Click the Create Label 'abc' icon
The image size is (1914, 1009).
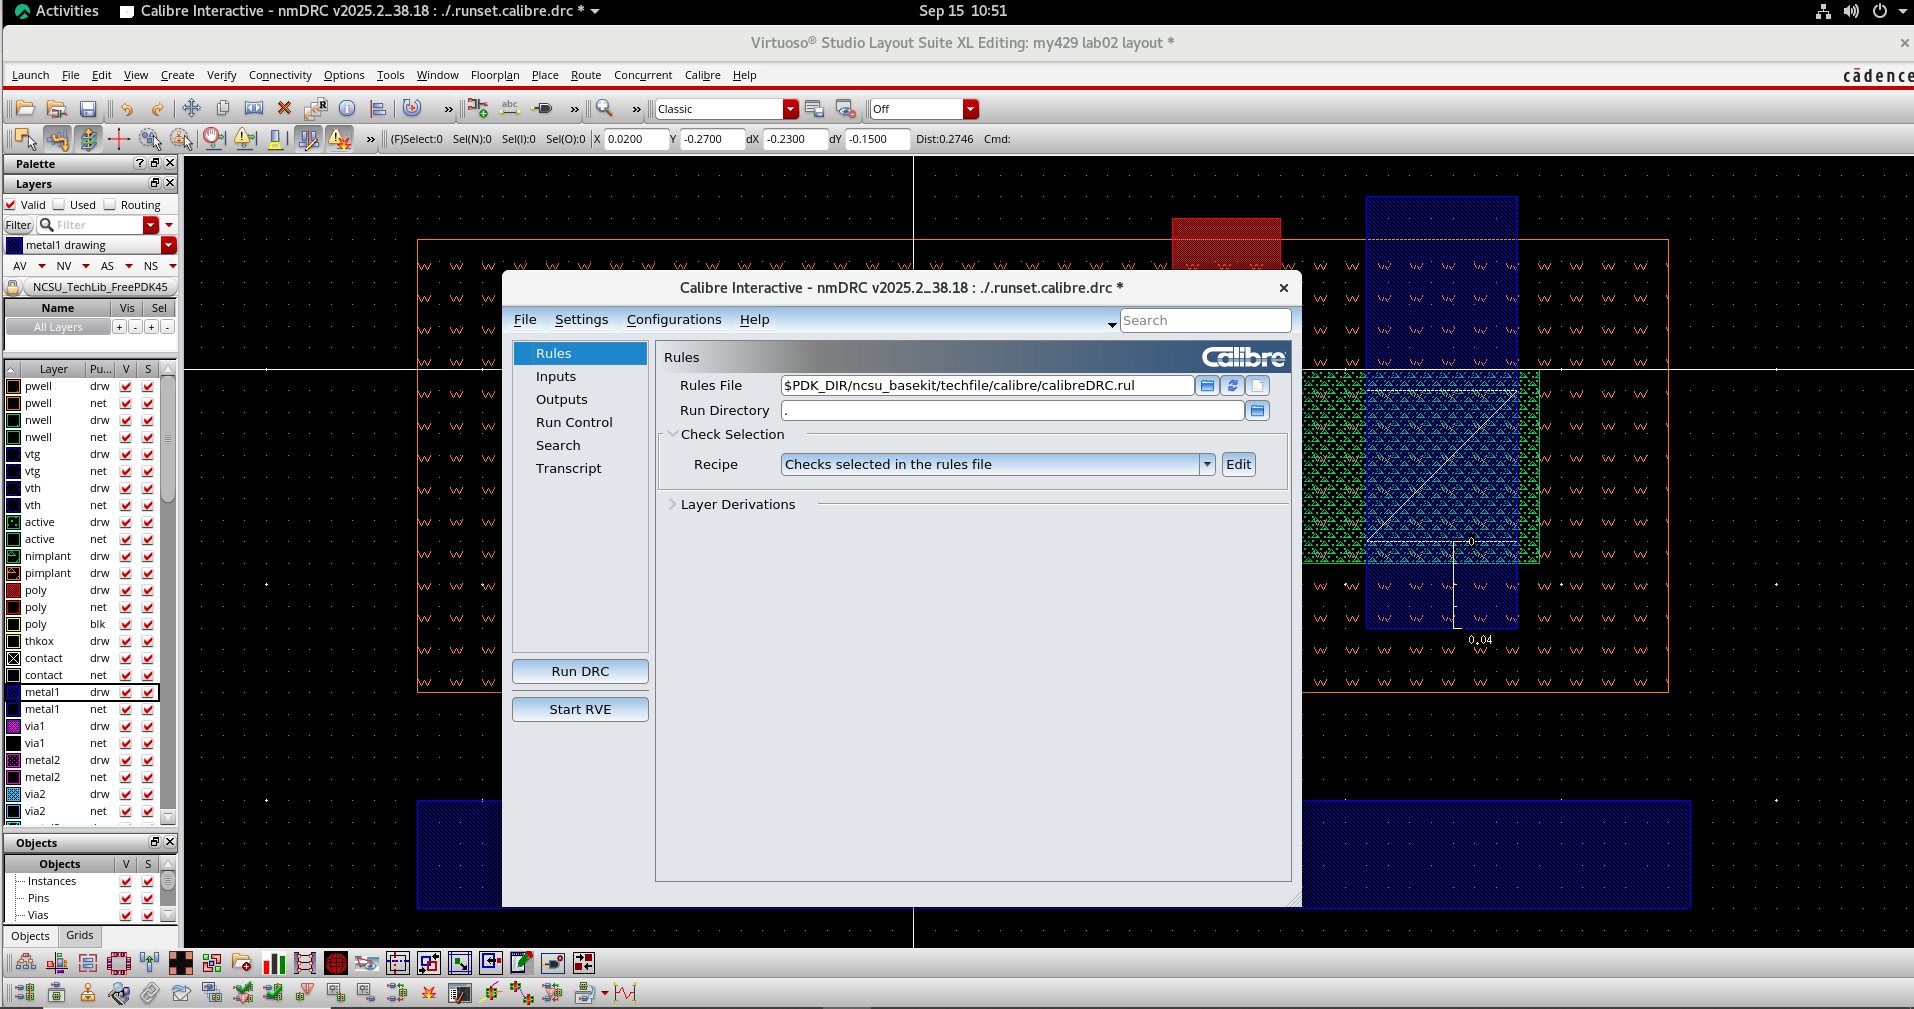tap(510, 109)
